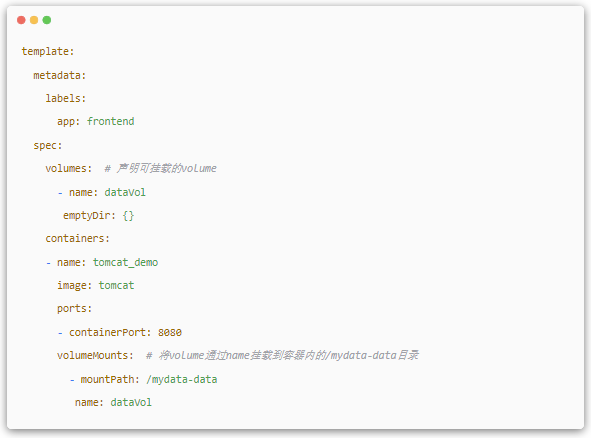Click the 'ports:' key
Screen dimensions: 591x438
tap(74, 309)
